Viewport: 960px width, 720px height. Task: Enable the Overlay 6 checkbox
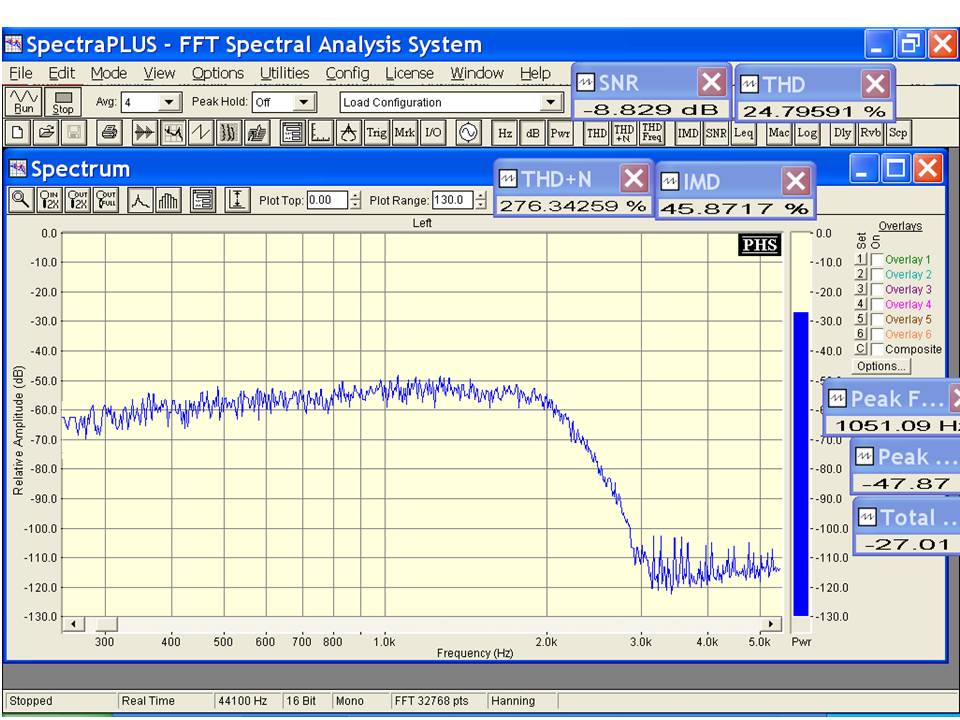tap(877, 334)
